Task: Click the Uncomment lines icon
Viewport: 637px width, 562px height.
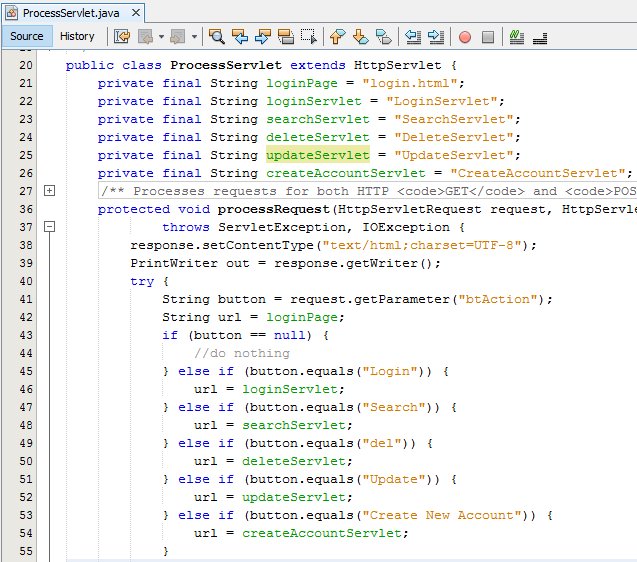Action: click(540, 37)
